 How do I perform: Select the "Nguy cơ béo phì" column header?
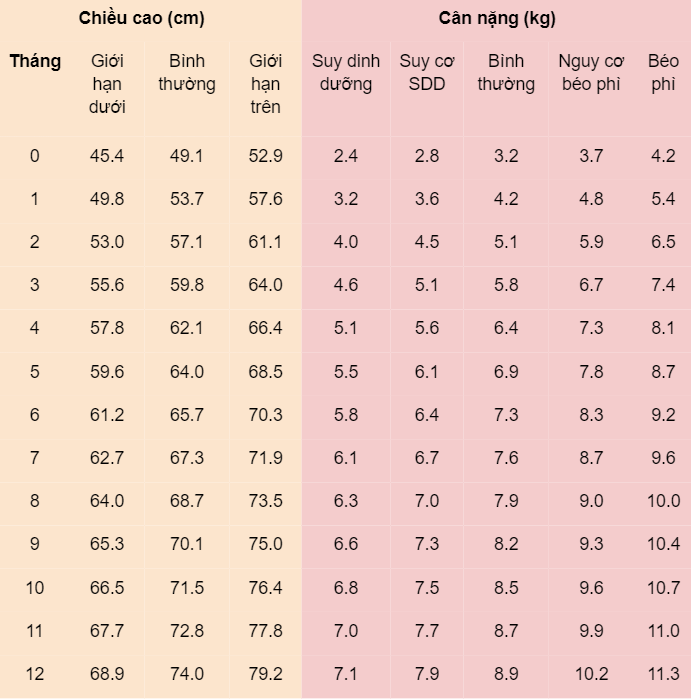(591, 73)
